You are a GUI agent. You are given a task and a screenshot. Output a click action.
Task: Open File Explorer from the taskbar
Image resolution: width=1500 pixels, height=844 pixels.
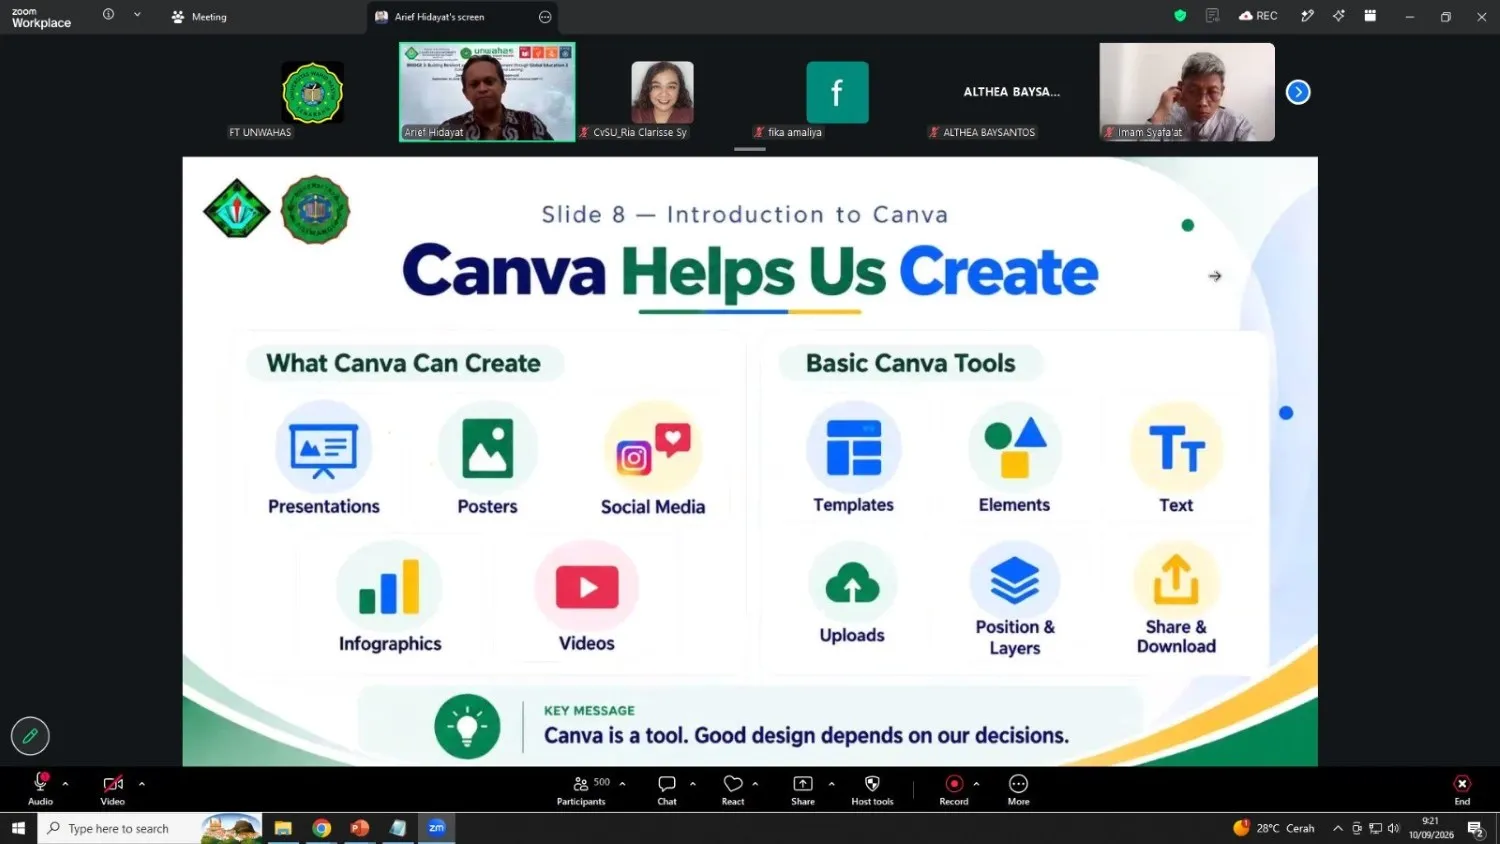(x=283, y=828)
